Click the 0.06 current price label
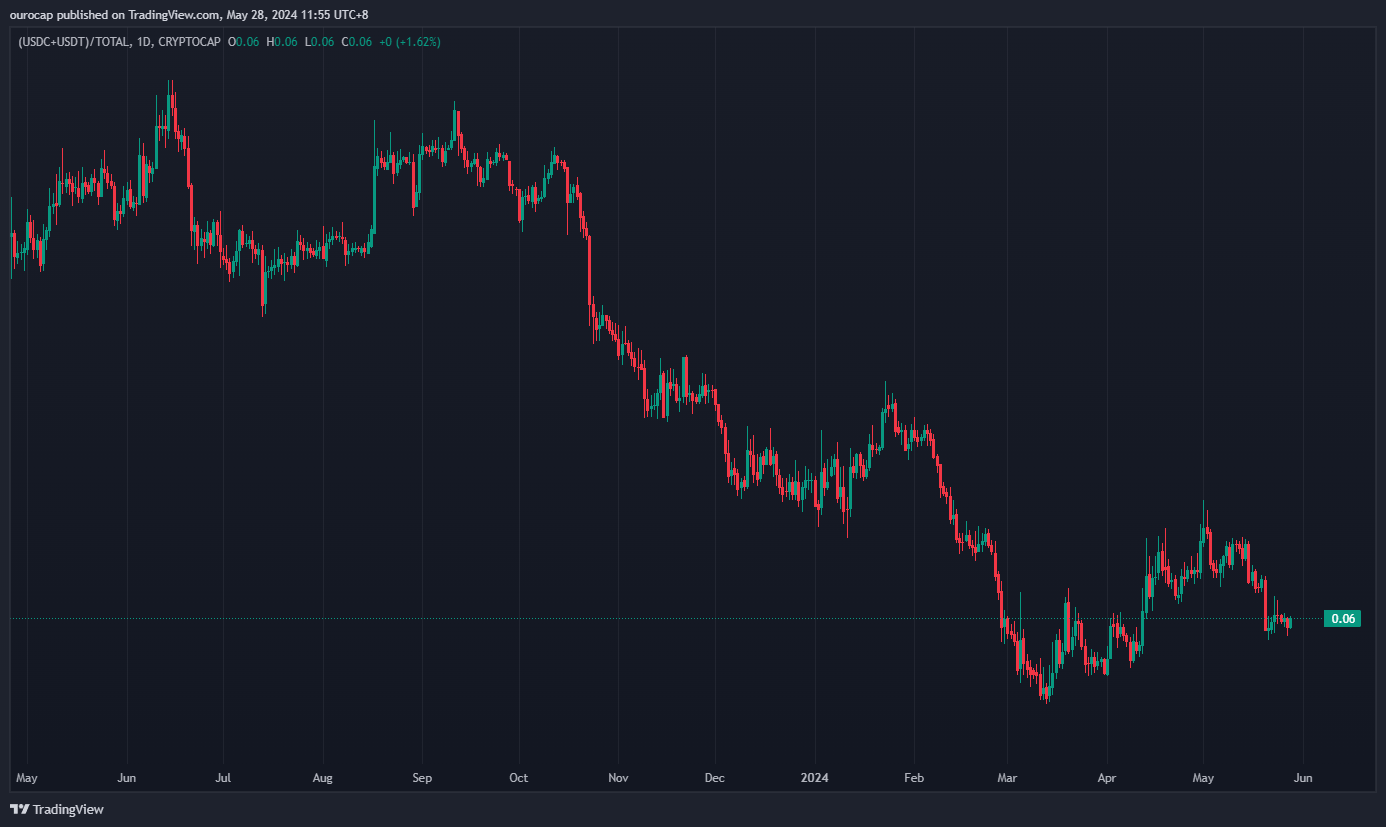 pyautogui.click(x=1342, y=619)
